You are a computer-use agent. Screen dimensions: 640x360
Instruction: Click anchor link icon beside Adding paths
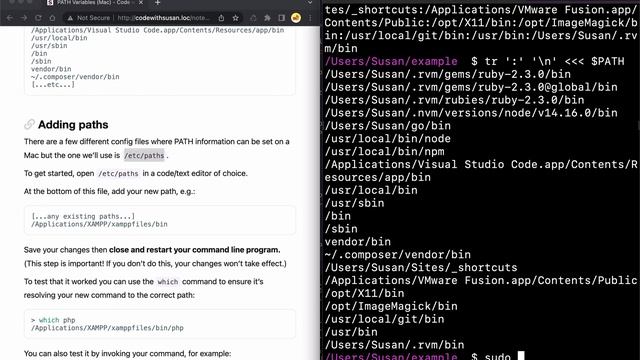click(x=29, y=124)
